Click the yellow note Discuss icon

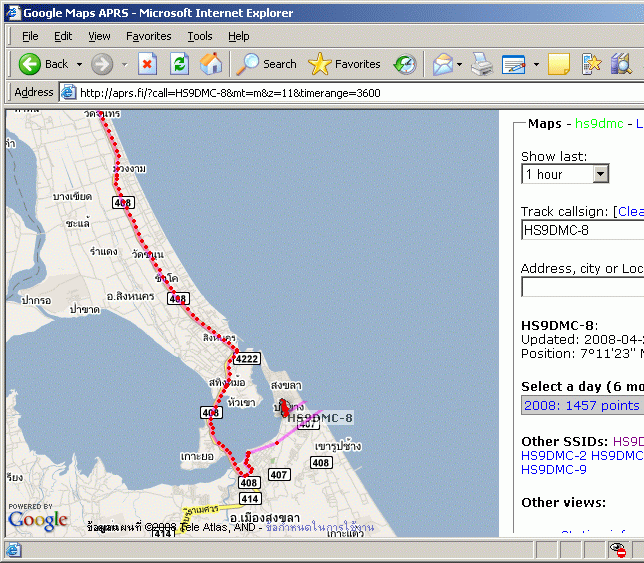point(559,64)
